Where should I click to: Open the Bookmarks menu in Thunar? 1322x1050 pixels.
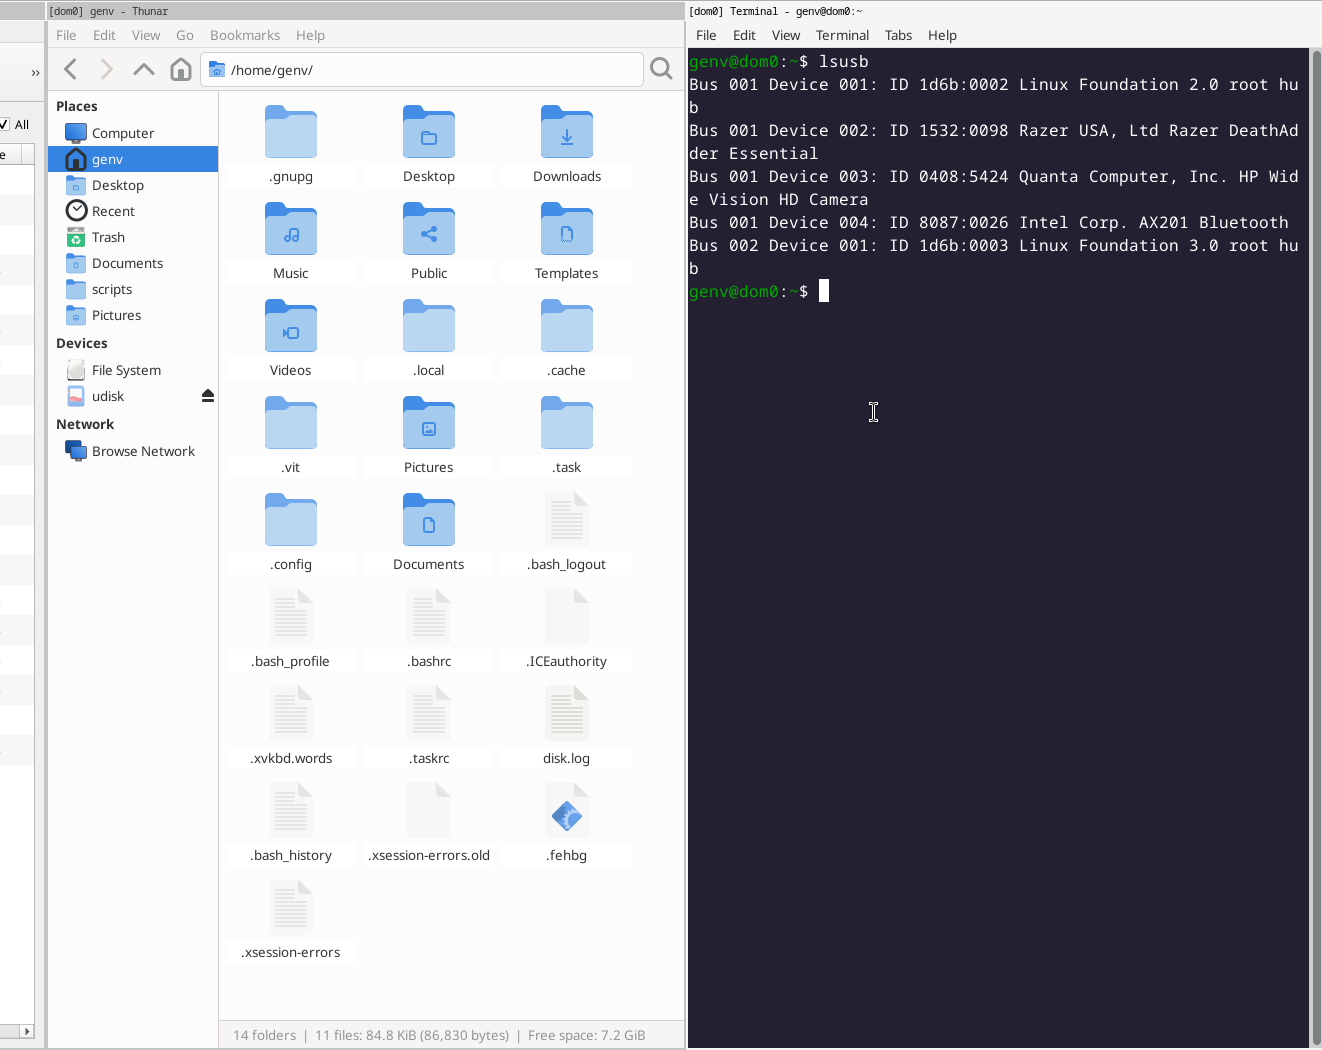pos(245,35)
